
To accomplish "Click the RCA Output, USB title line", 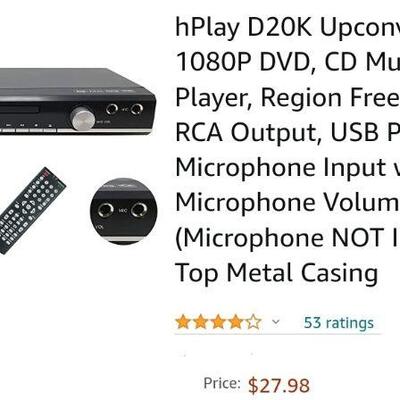I will click(287, 132).
